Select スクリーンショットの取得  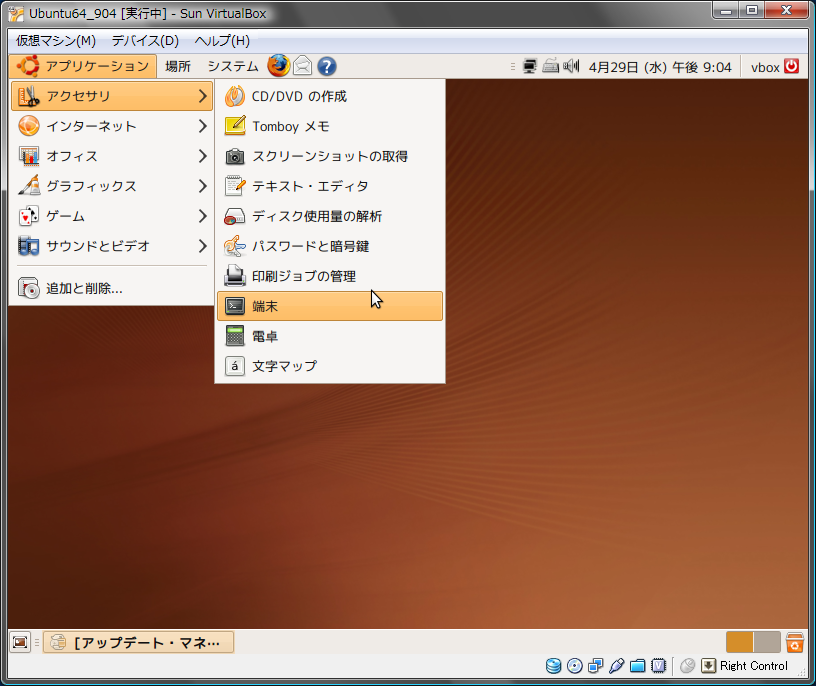[x=330, y=156]
